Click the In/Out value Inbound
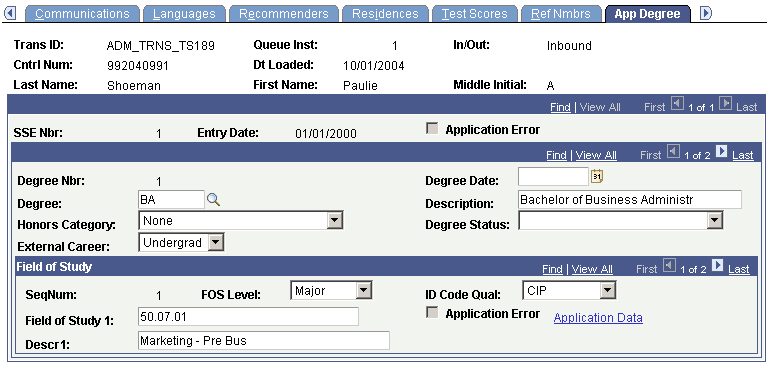 tap(569, 46)
